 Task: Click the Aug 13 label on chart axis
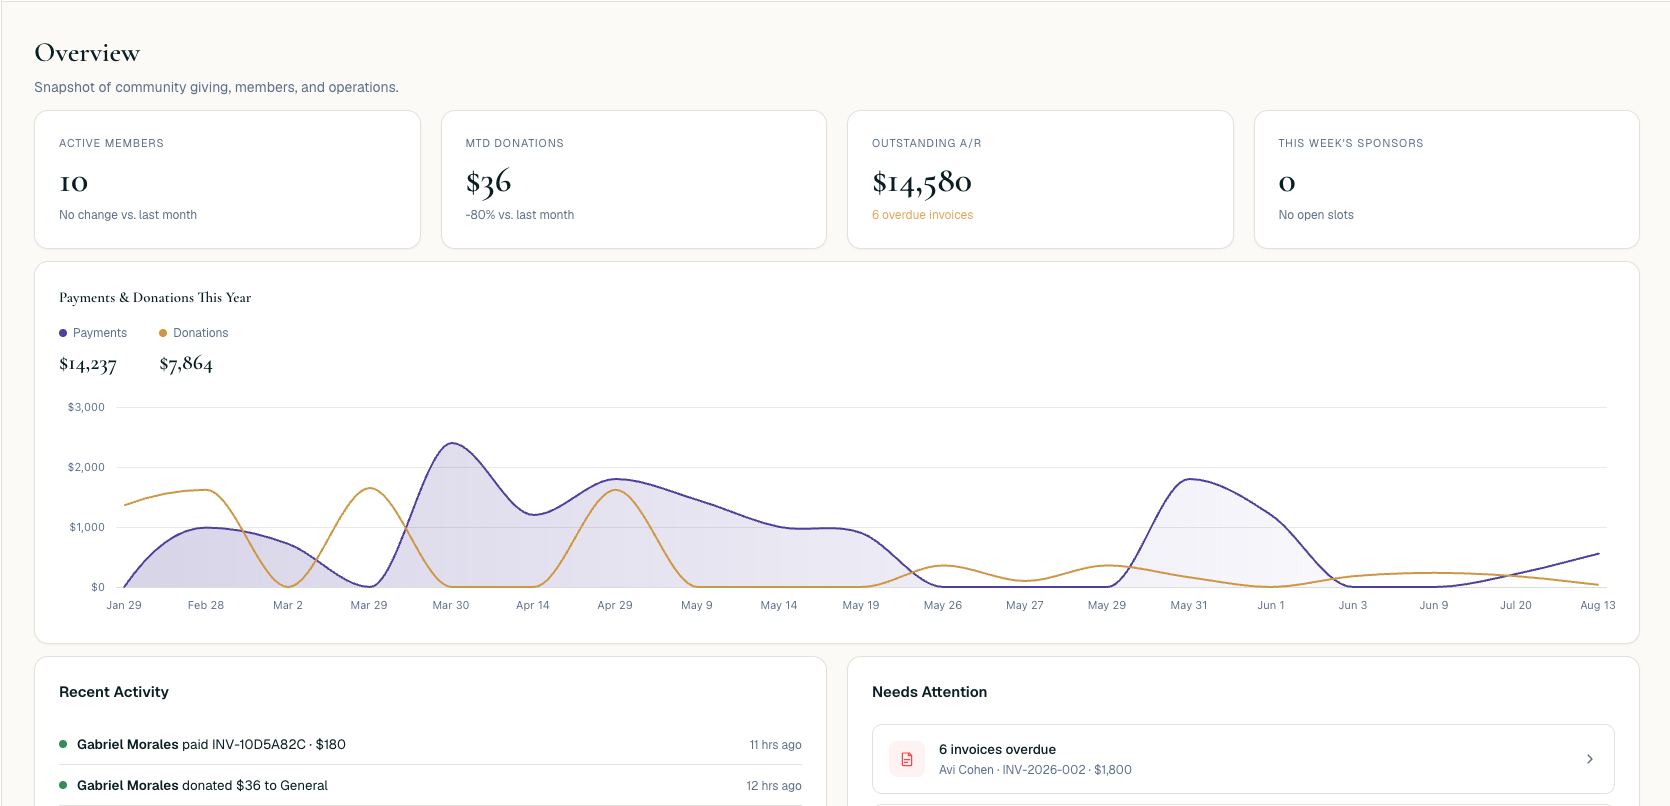(1598, 605)
